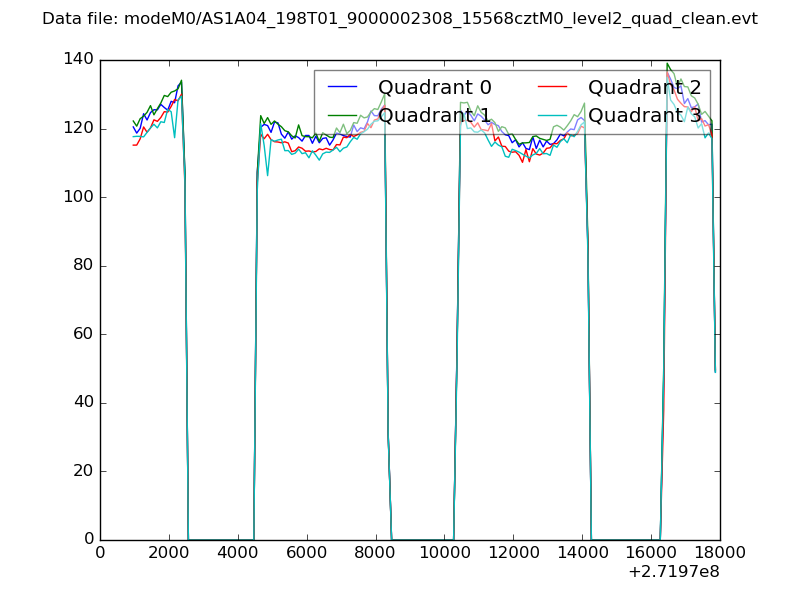Click the y-axis tick label 60
The image size is (800, 600).
point(83,334)
